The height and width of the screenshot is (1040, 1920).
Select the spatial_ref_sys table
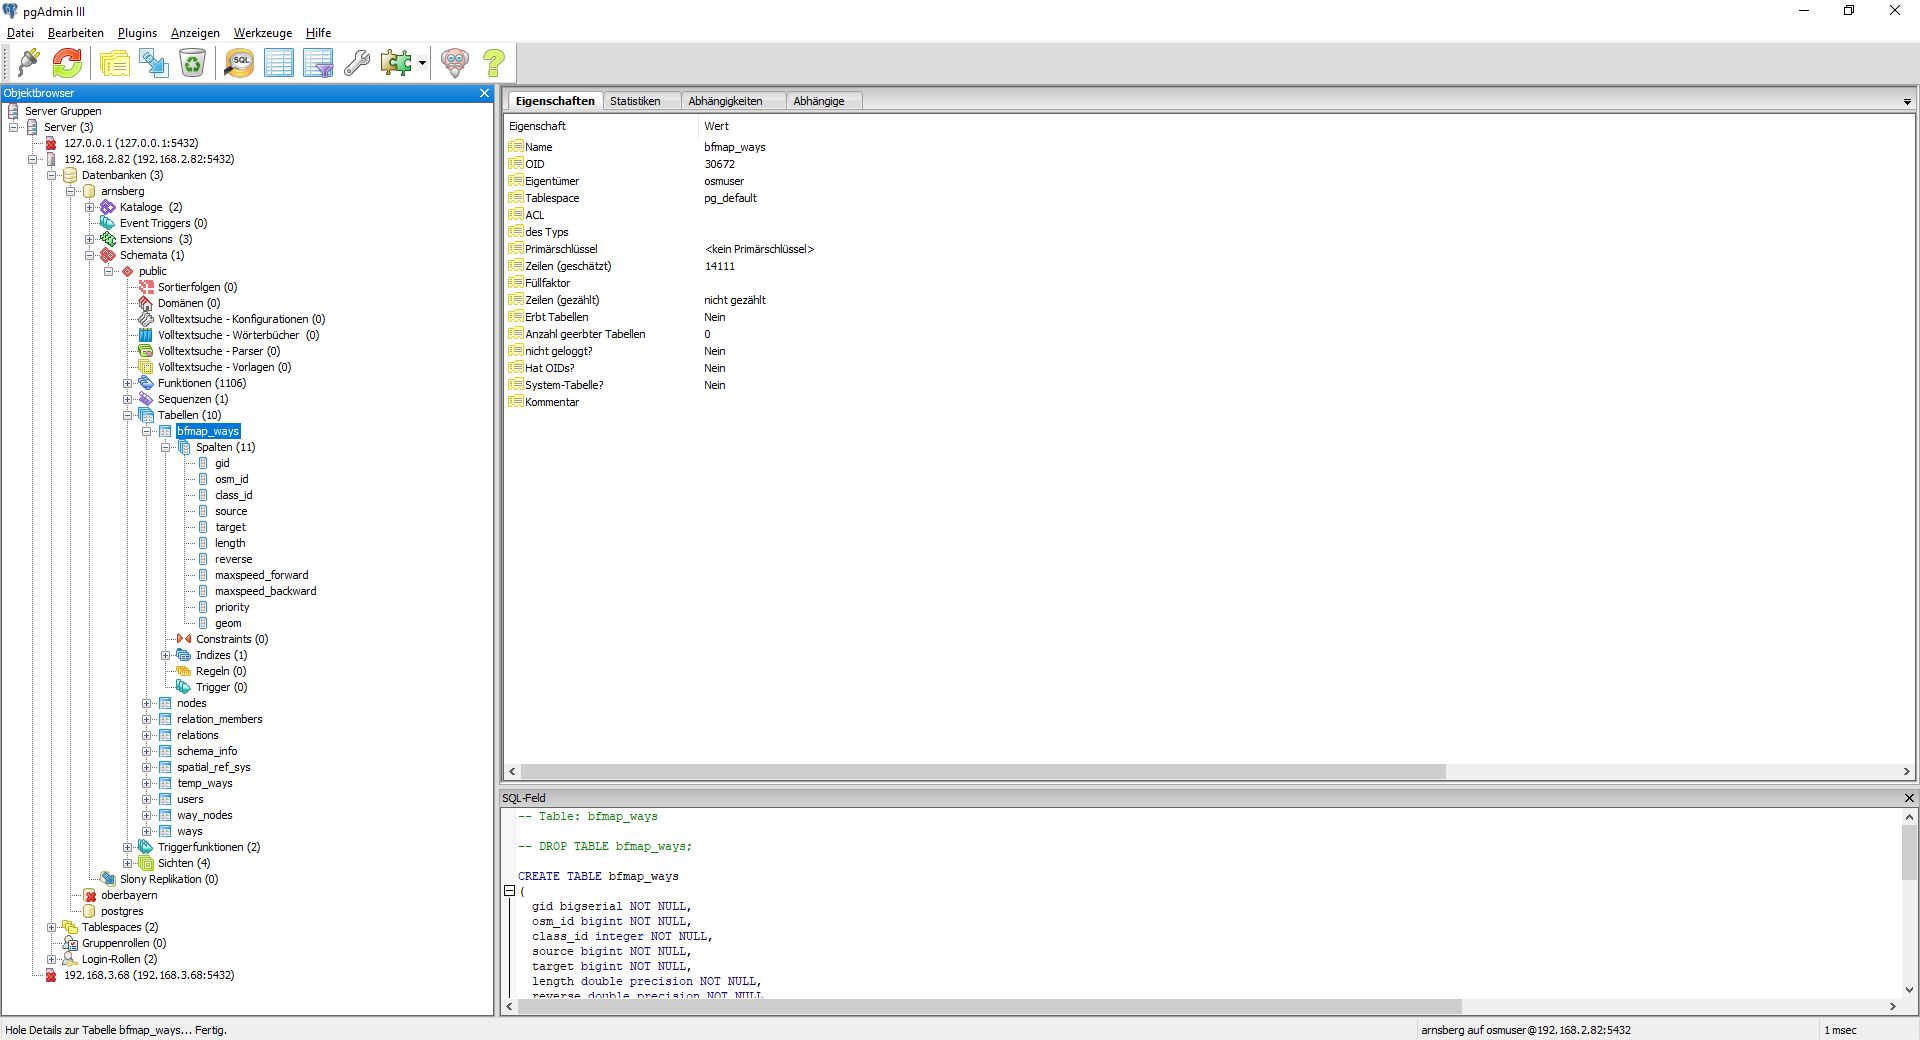(x=214, y=767)
